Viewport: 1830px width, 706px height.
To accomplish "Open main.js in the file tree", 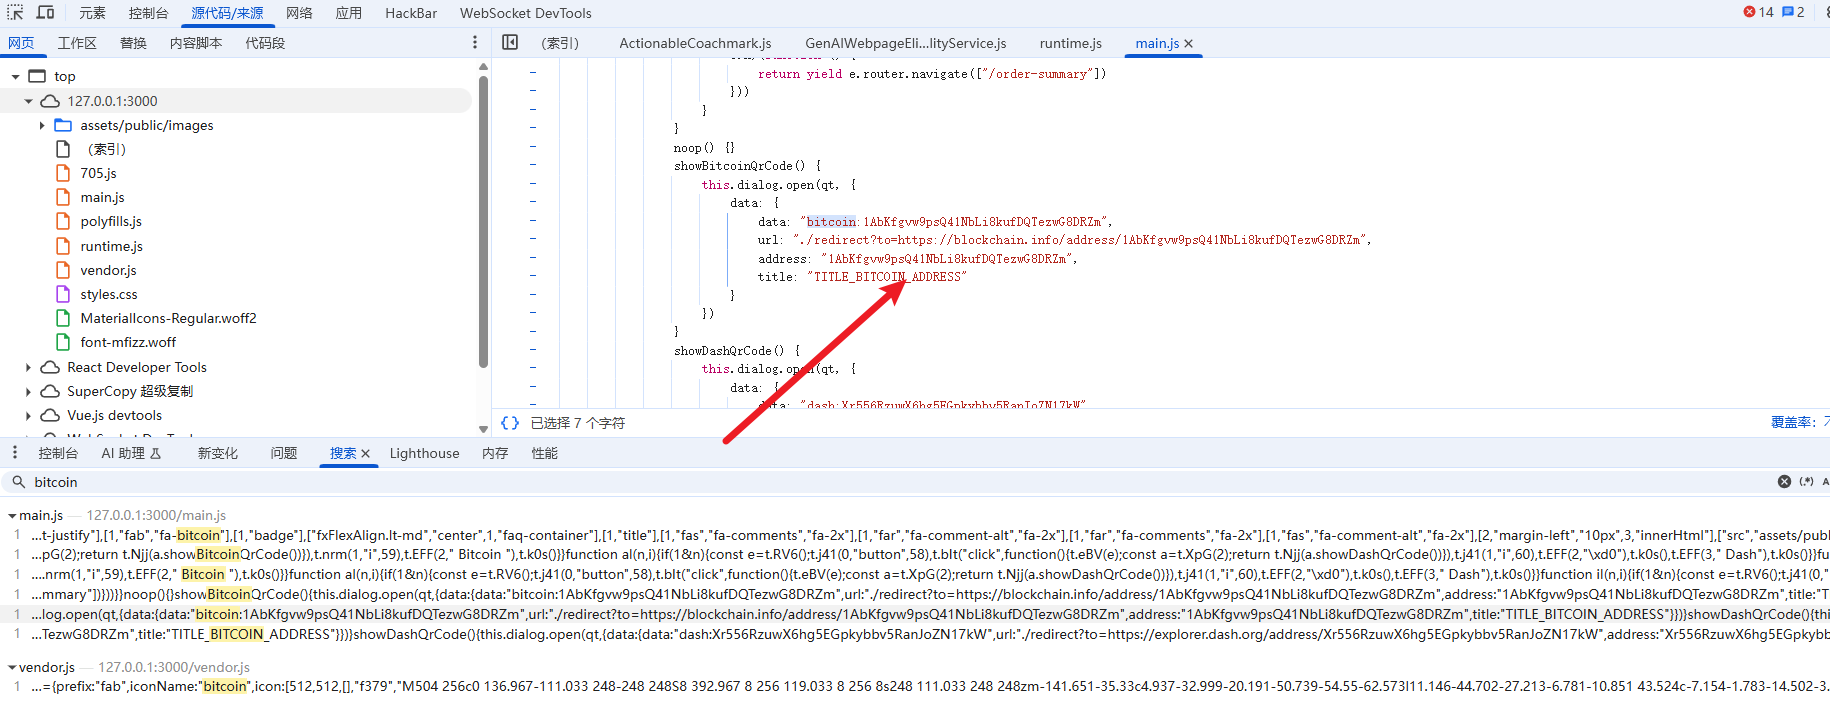I will (x=102, y=197).
